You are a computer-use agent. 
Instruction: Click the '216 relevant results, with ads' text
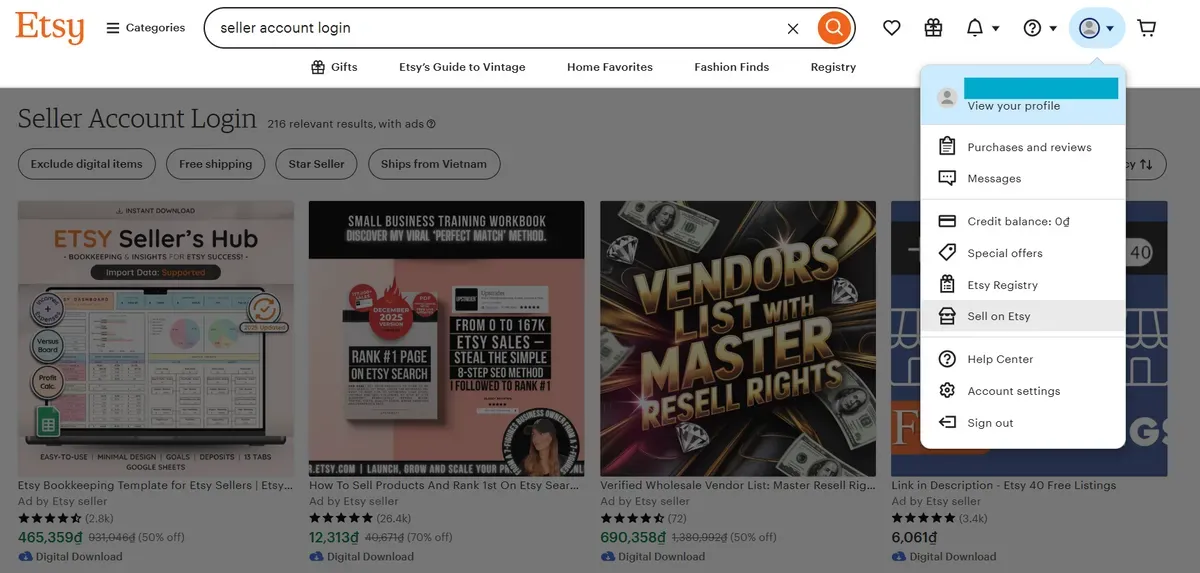[x=346, y=125]
